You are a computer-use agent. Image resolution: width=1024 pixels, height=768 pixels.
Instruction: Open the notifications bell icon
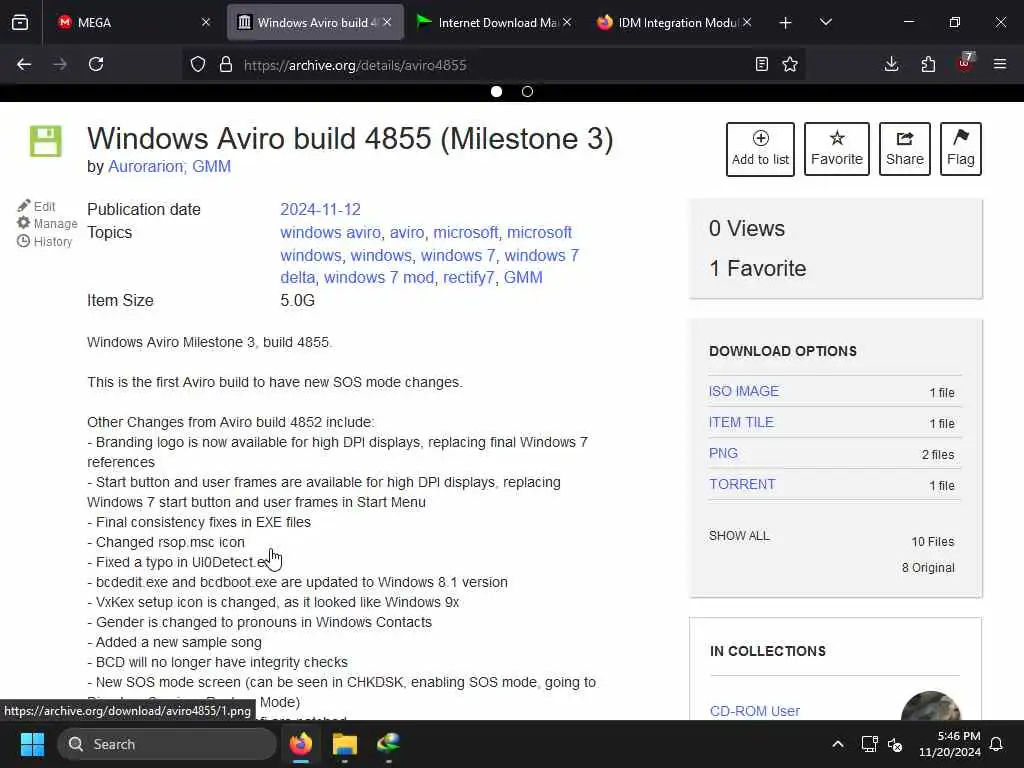997,744
